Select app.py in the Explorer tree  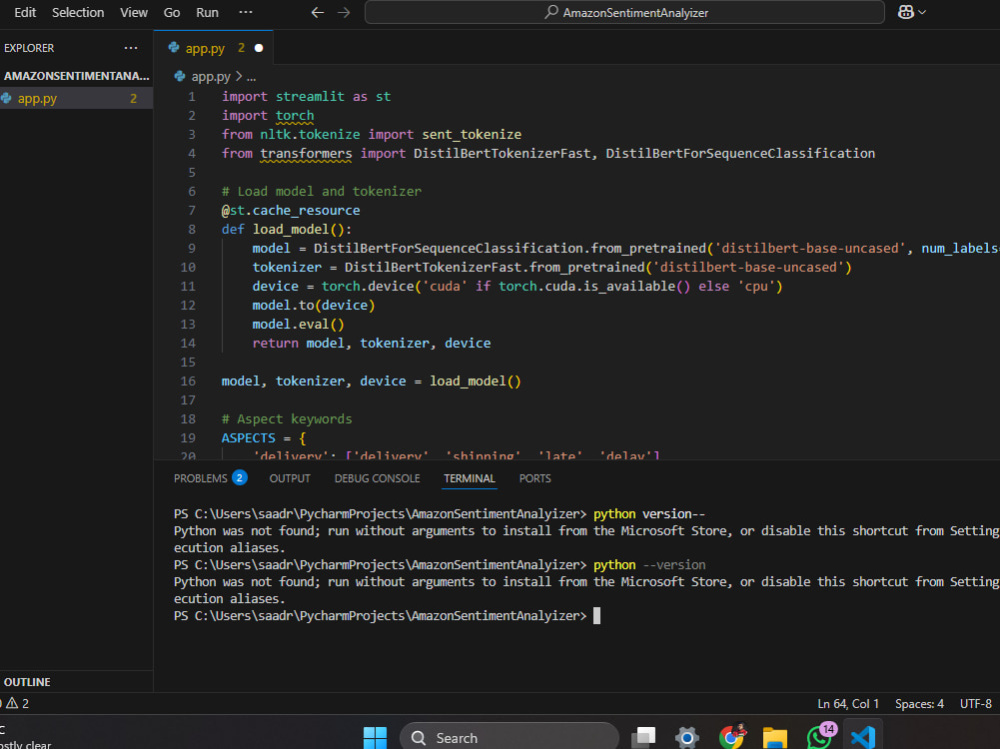(76, 98)
